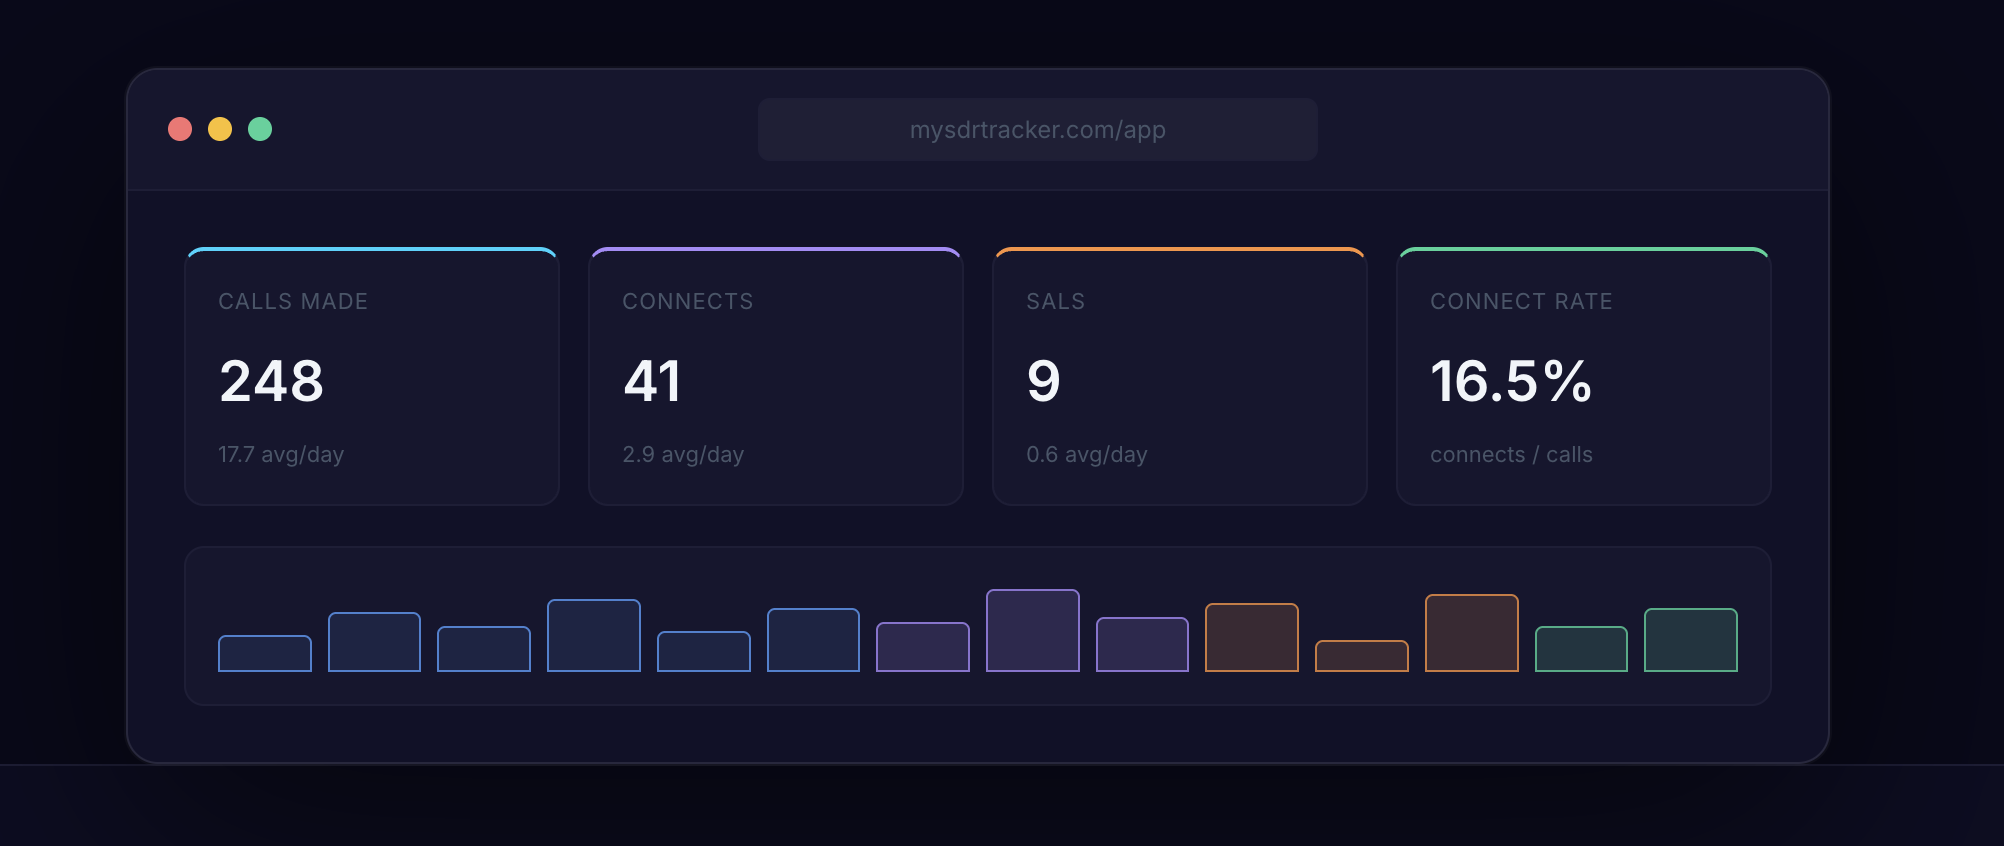Image resolution: width=2004 pixels, height=846 pixels.
Task: Click the green maximize window dot
Action: 260,129
